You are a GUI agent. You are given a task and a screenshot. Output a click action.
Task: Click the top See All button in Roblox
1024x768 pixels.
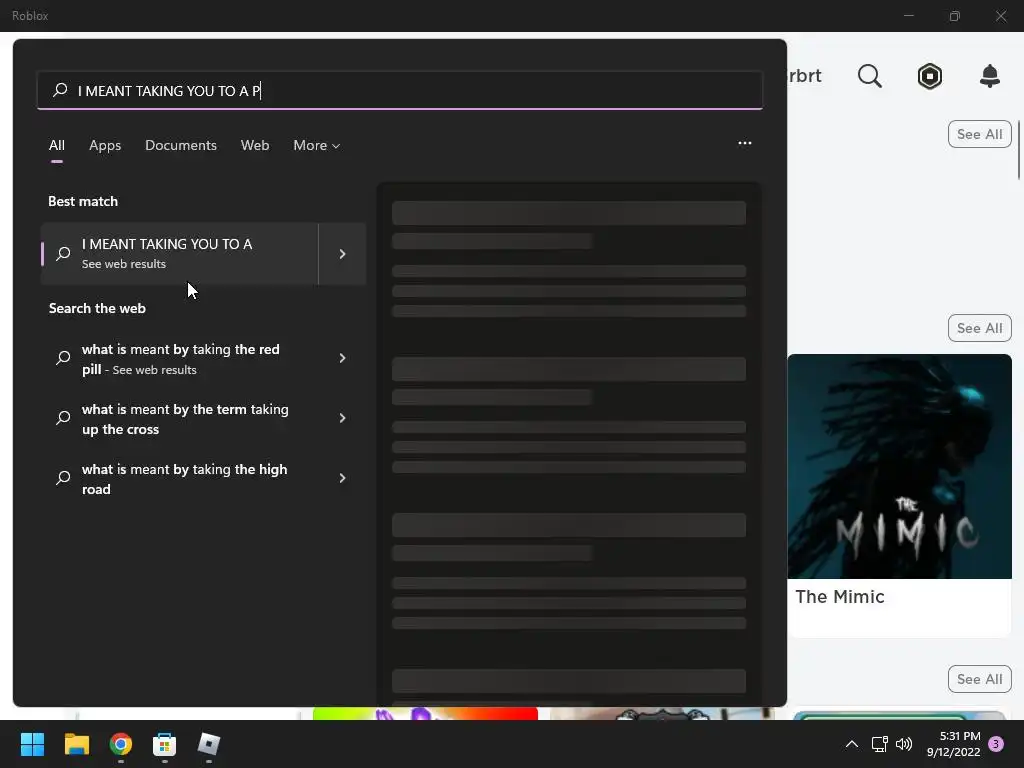[980, 134]
